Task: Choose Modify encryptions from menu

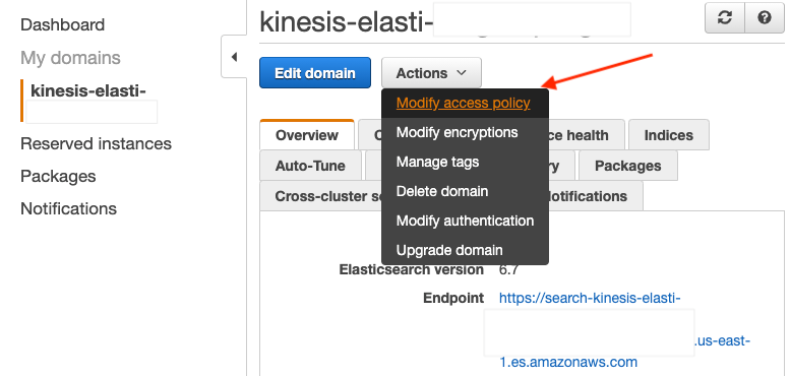Action: (x=457, y=133)
